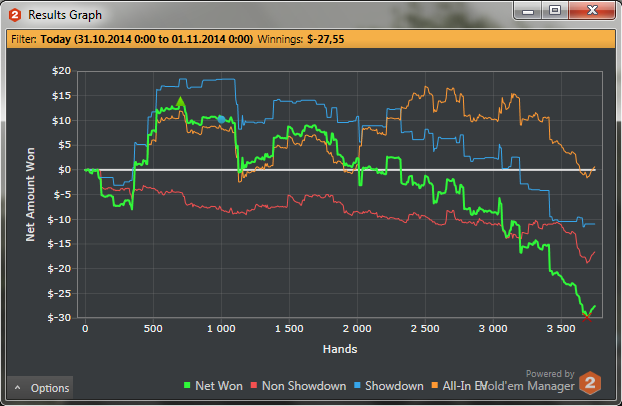Click the red Non Showdown legend swatch
The height and width of the screenshot is (406, 622).
pyautogui.click(x=254, y=385)
